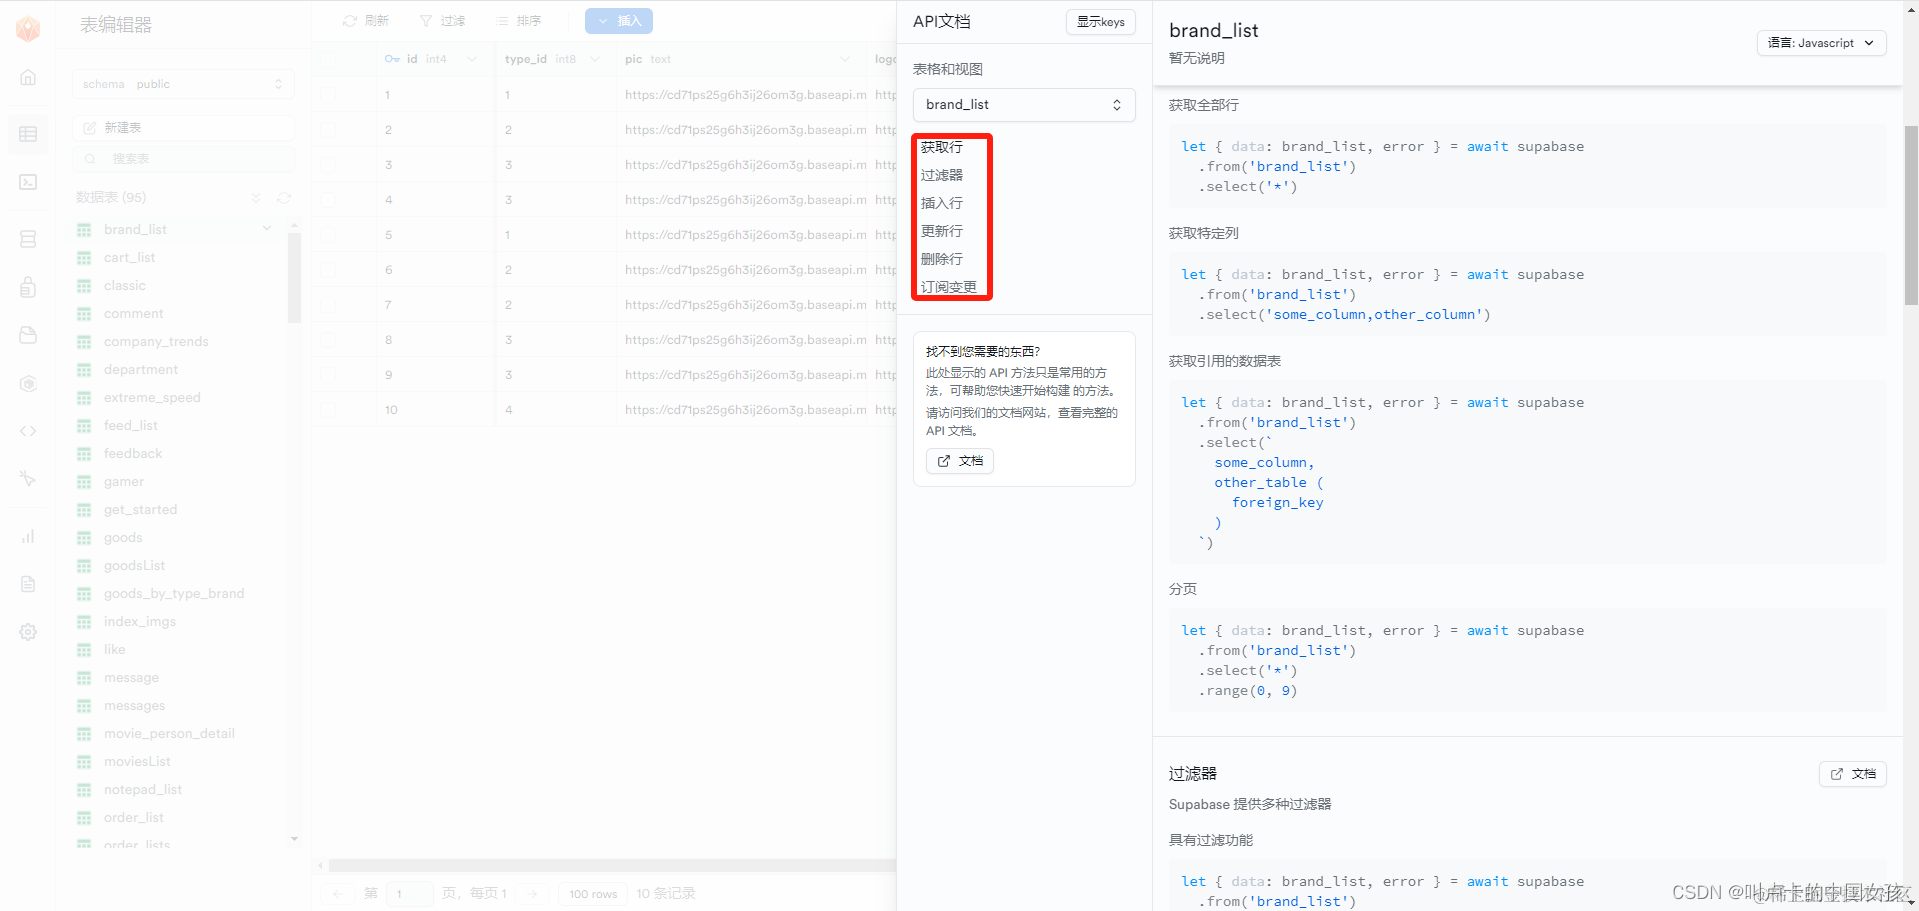Open the Home page from sidebar
Viewport: 1919px width, 911px height.
point(28,78)
